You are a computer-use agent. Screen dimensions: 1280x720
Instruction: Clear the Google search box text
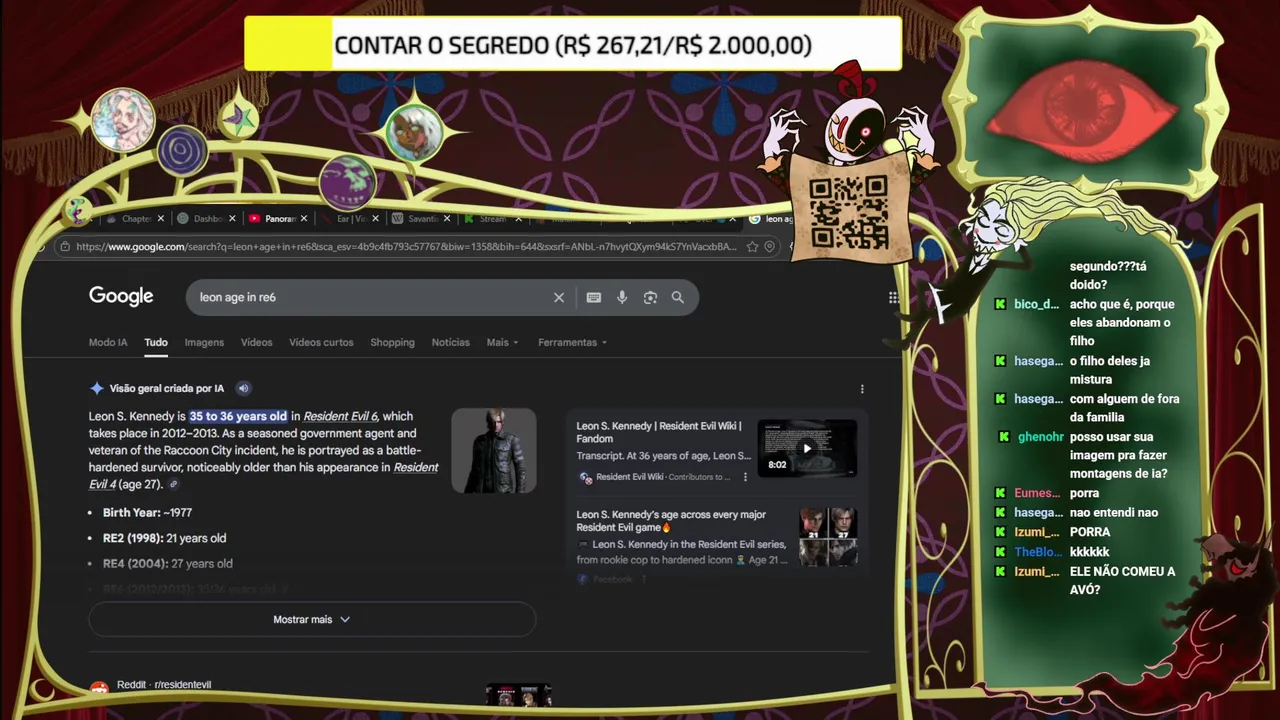tap(559, 297)
